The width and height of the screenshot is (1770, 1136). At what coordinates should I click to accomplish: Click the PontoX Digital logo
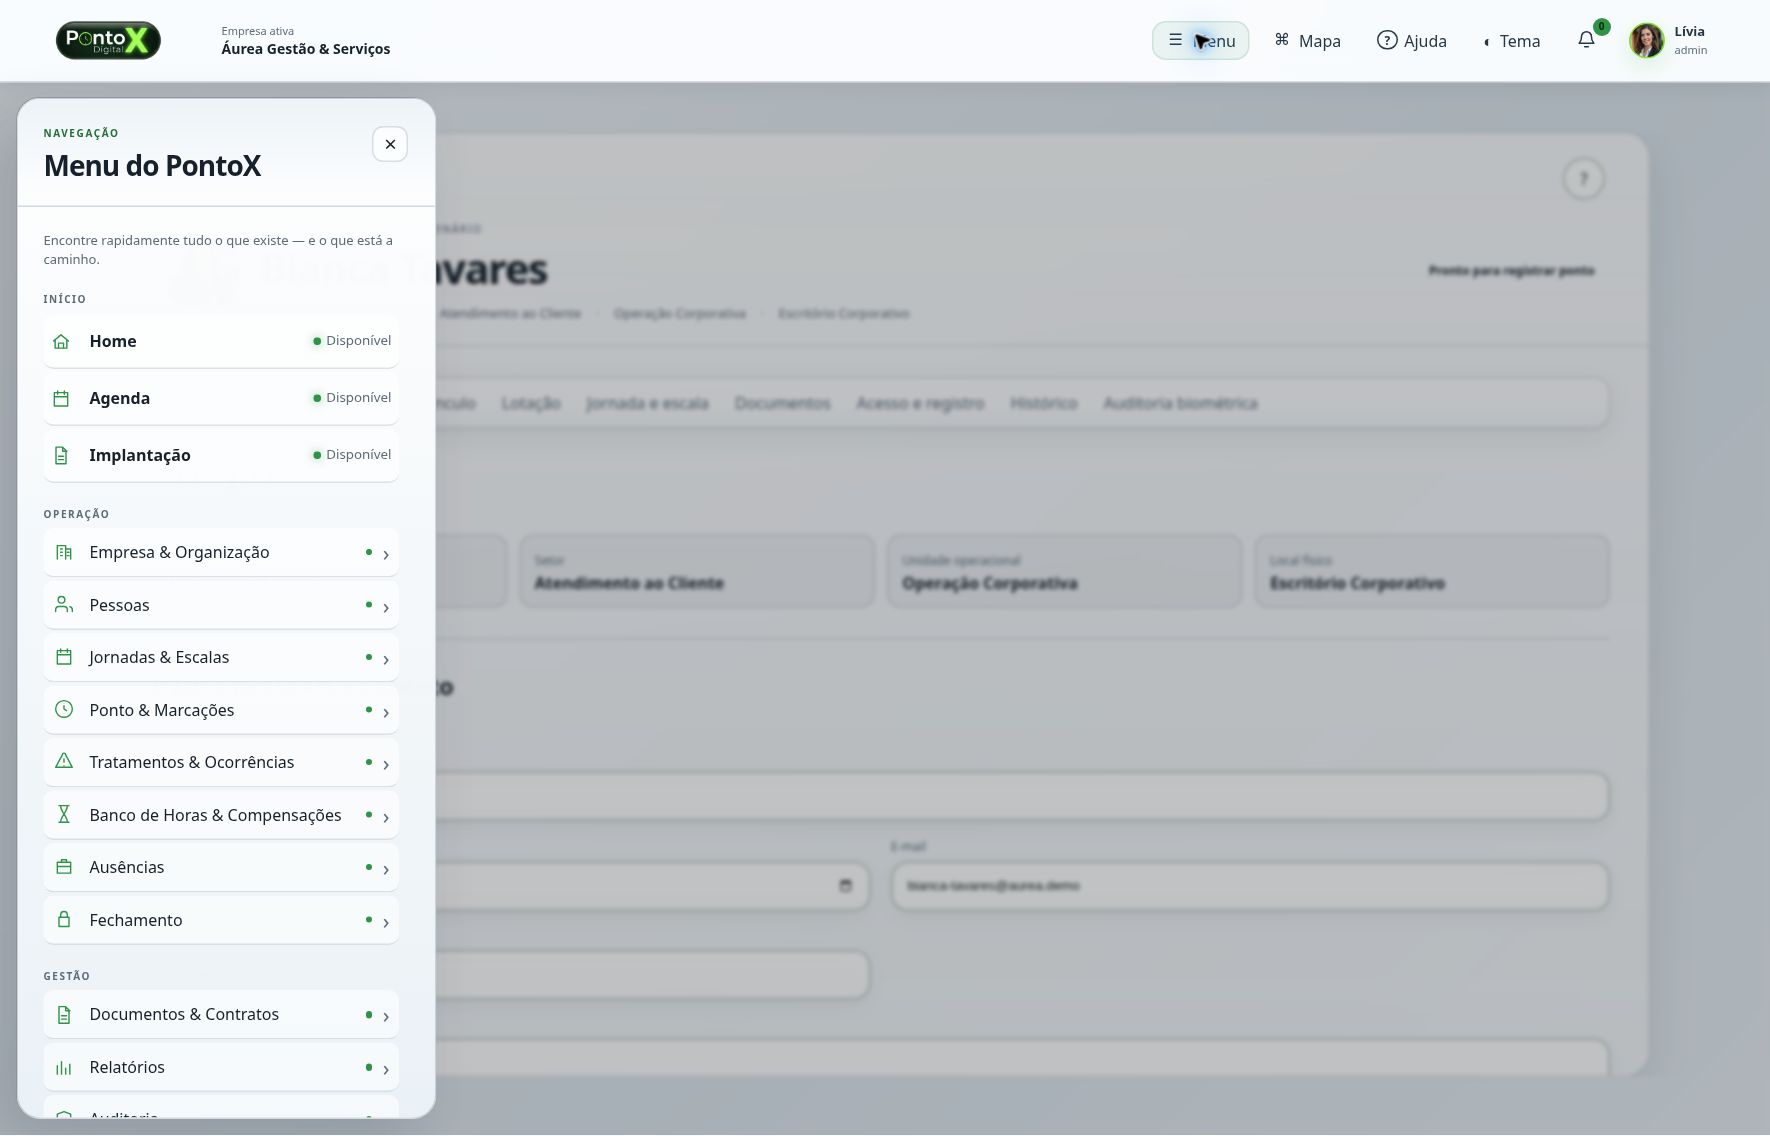(108, 41)
